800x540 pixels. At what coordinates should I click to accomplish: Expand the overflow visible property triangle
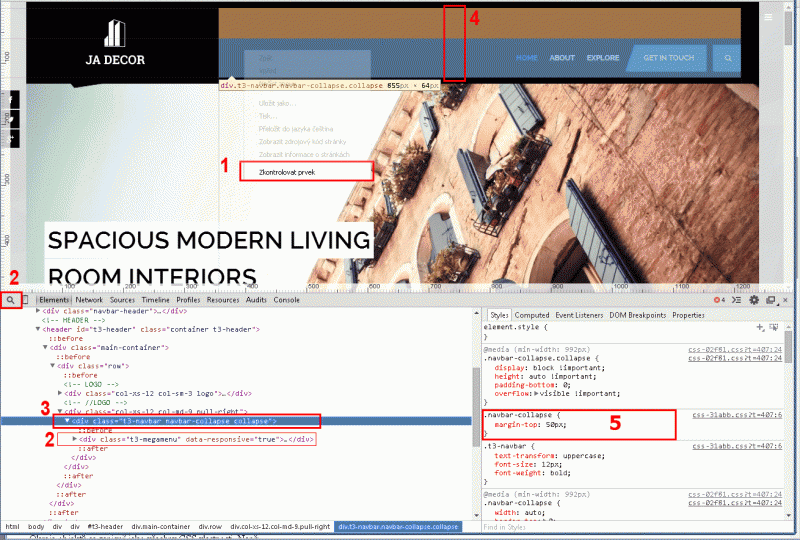click(536, 394)
